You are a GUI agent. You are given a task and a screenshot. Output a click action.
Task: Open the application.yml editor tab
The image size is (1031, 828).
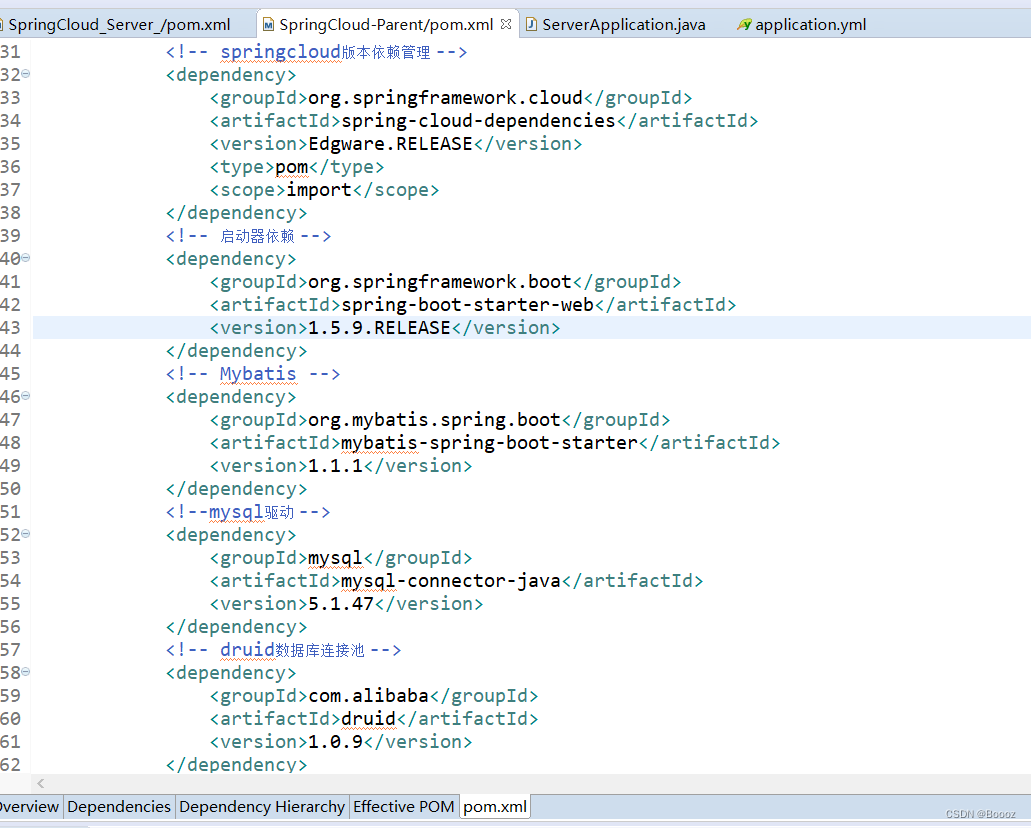[810, 25]
